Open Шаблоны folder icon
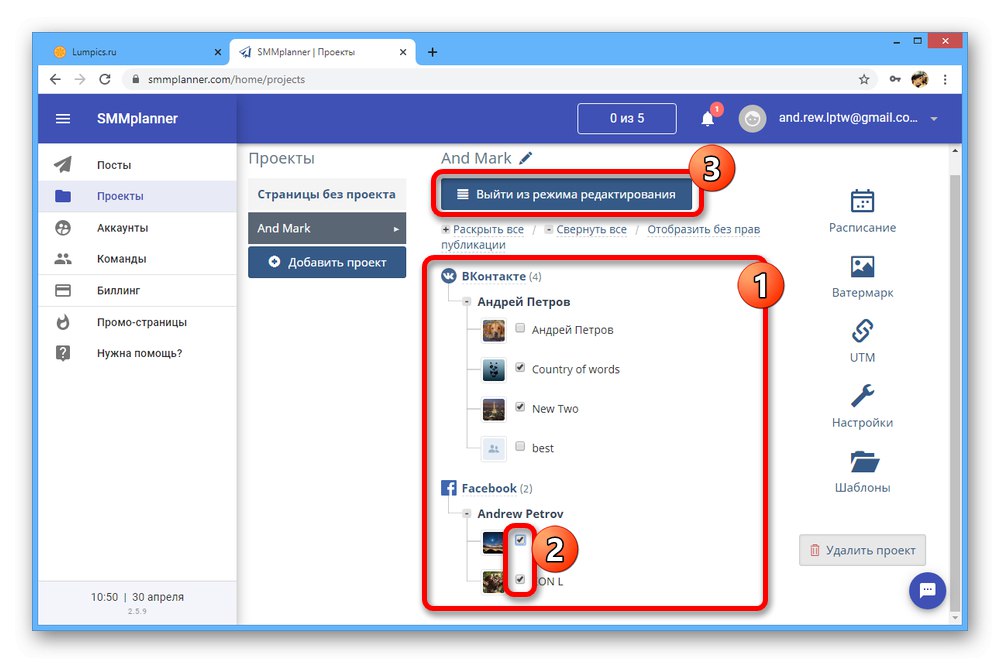Image resolution: width=1000 pixels, height=663 pixels. click(x=865, y=461)
